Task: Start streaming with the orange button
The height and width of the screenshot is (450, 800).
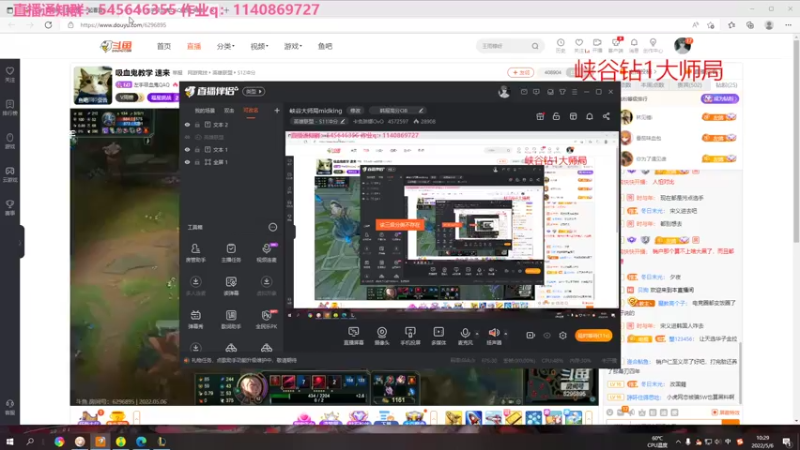Action: [x=593, y=336]
